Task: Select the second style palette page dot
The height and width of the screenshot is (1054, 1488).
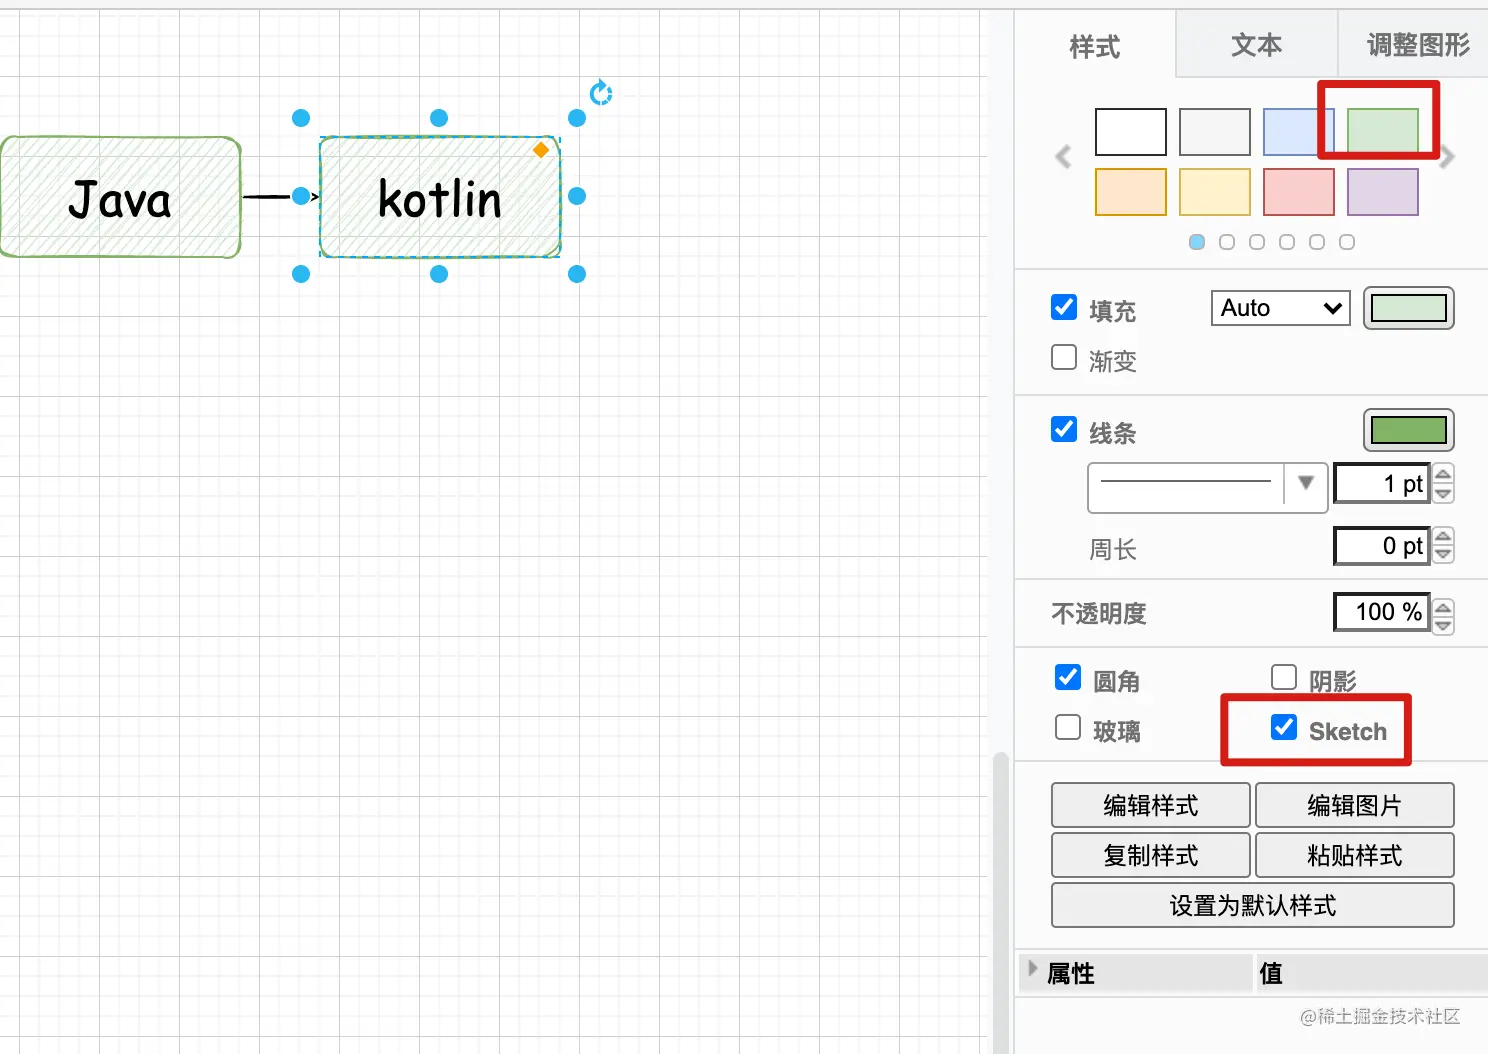Action: click(x=1227, y=242)
